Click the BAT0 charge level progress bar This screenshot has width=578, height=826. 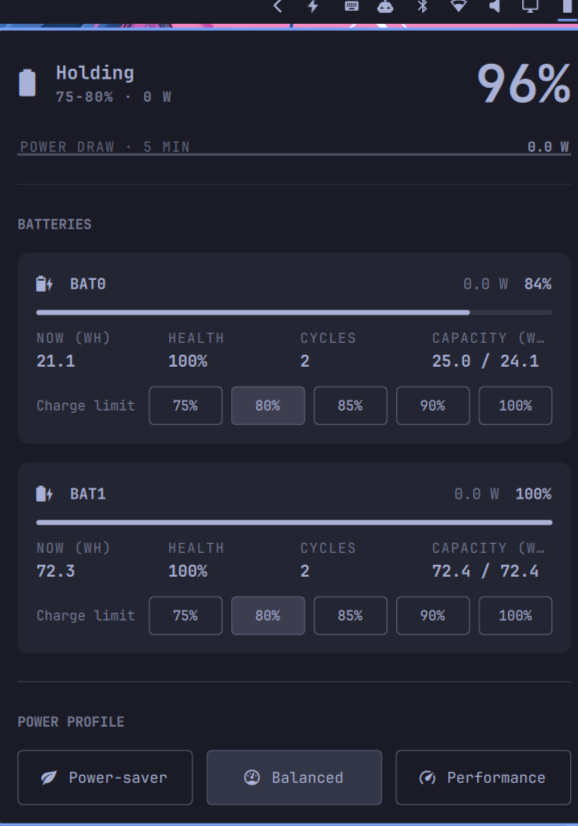click(x=294, y=312)
